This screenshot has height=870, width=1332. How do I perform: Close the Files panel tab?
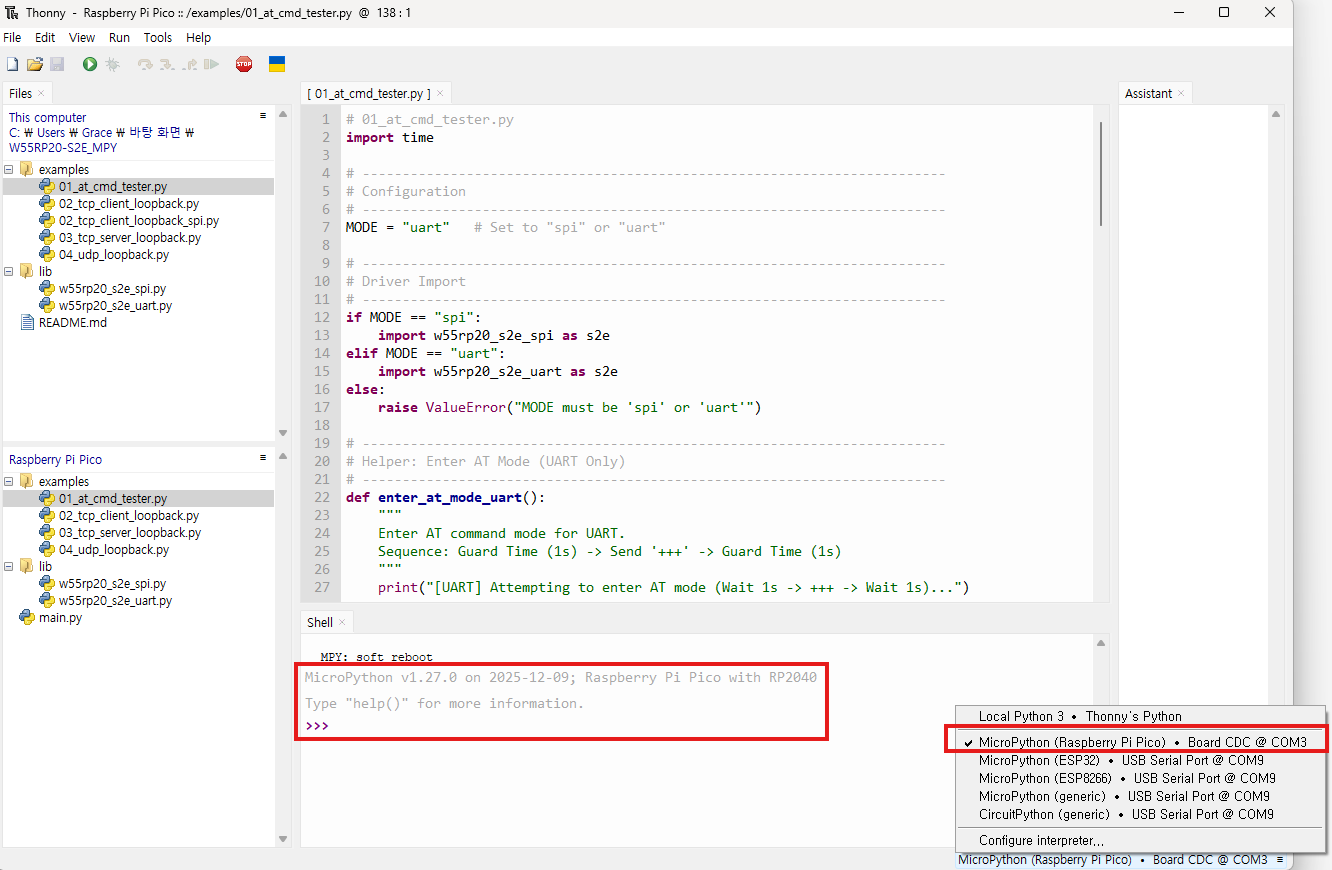pyautogui.click(x=41, y=94)
